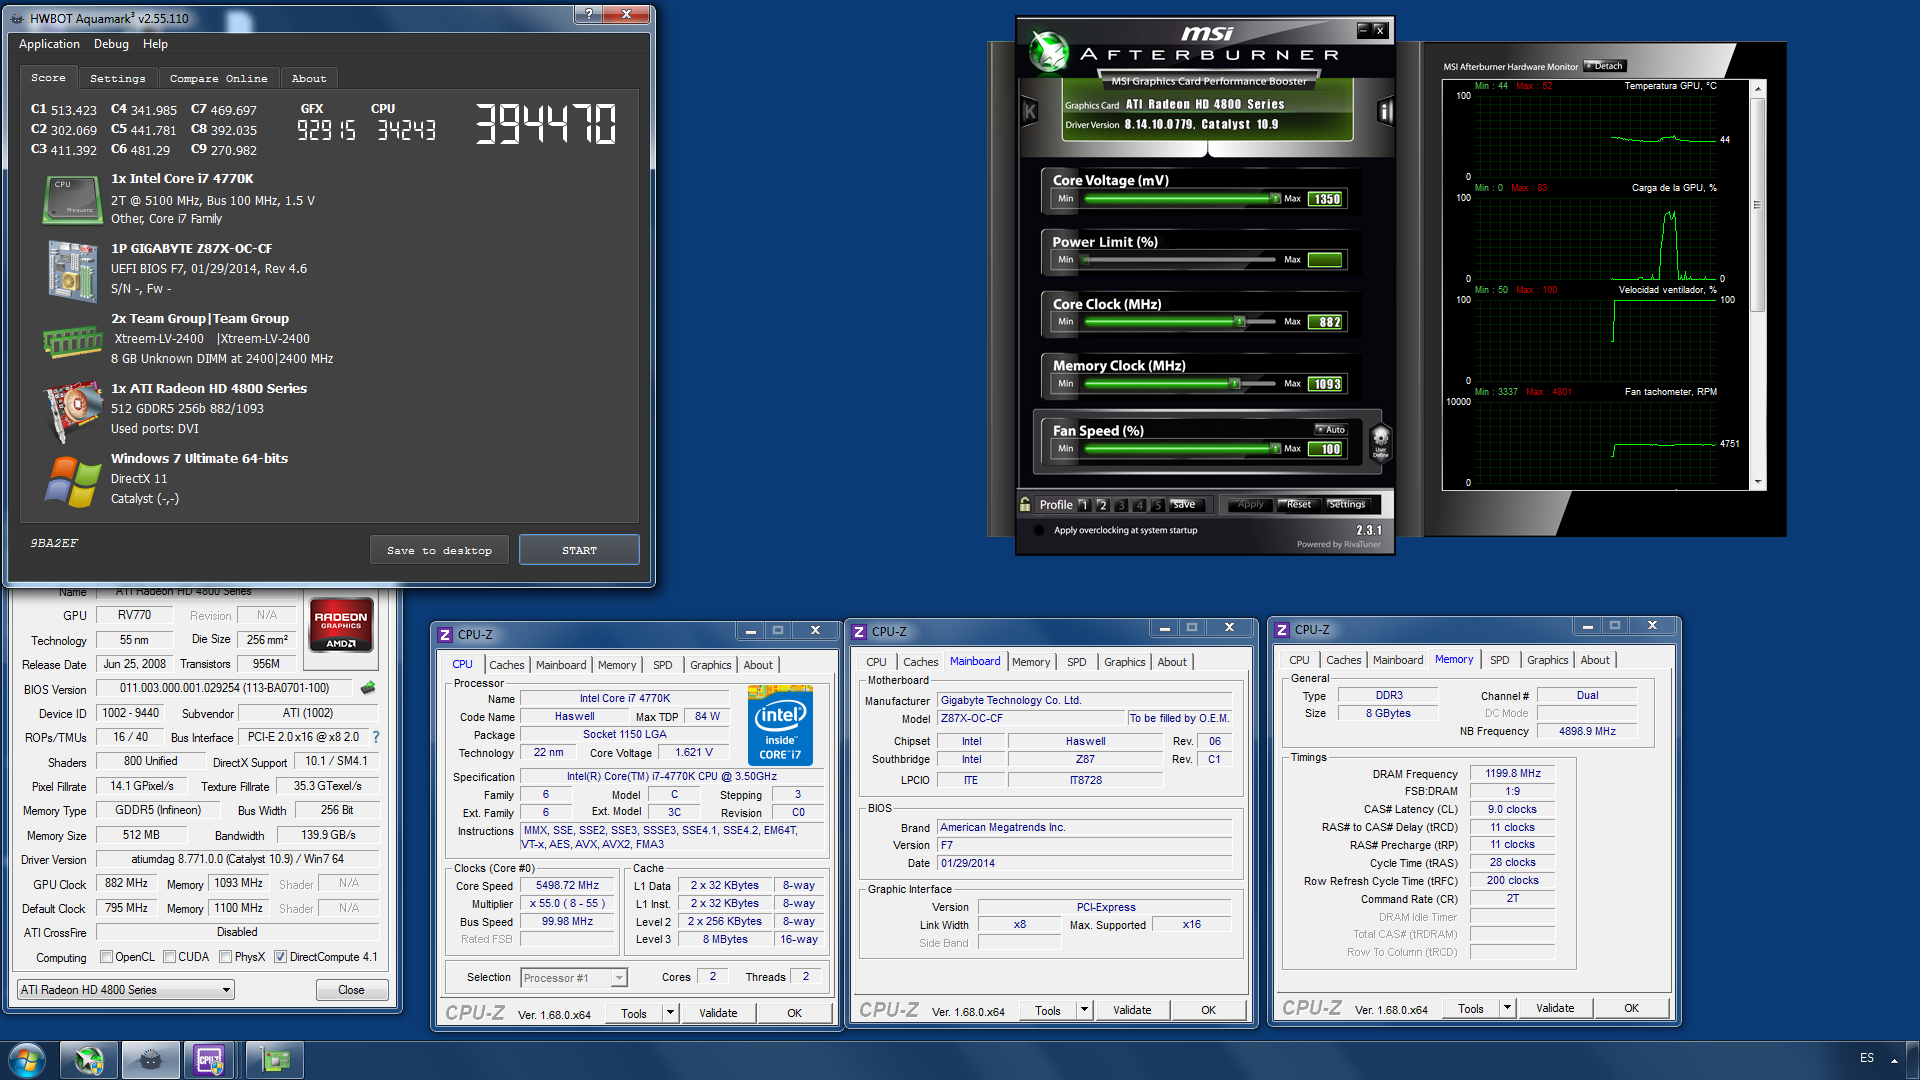Select Afterburner profile slot 1
This screenshot has width=1920, height=1080.
(1083, 505)
